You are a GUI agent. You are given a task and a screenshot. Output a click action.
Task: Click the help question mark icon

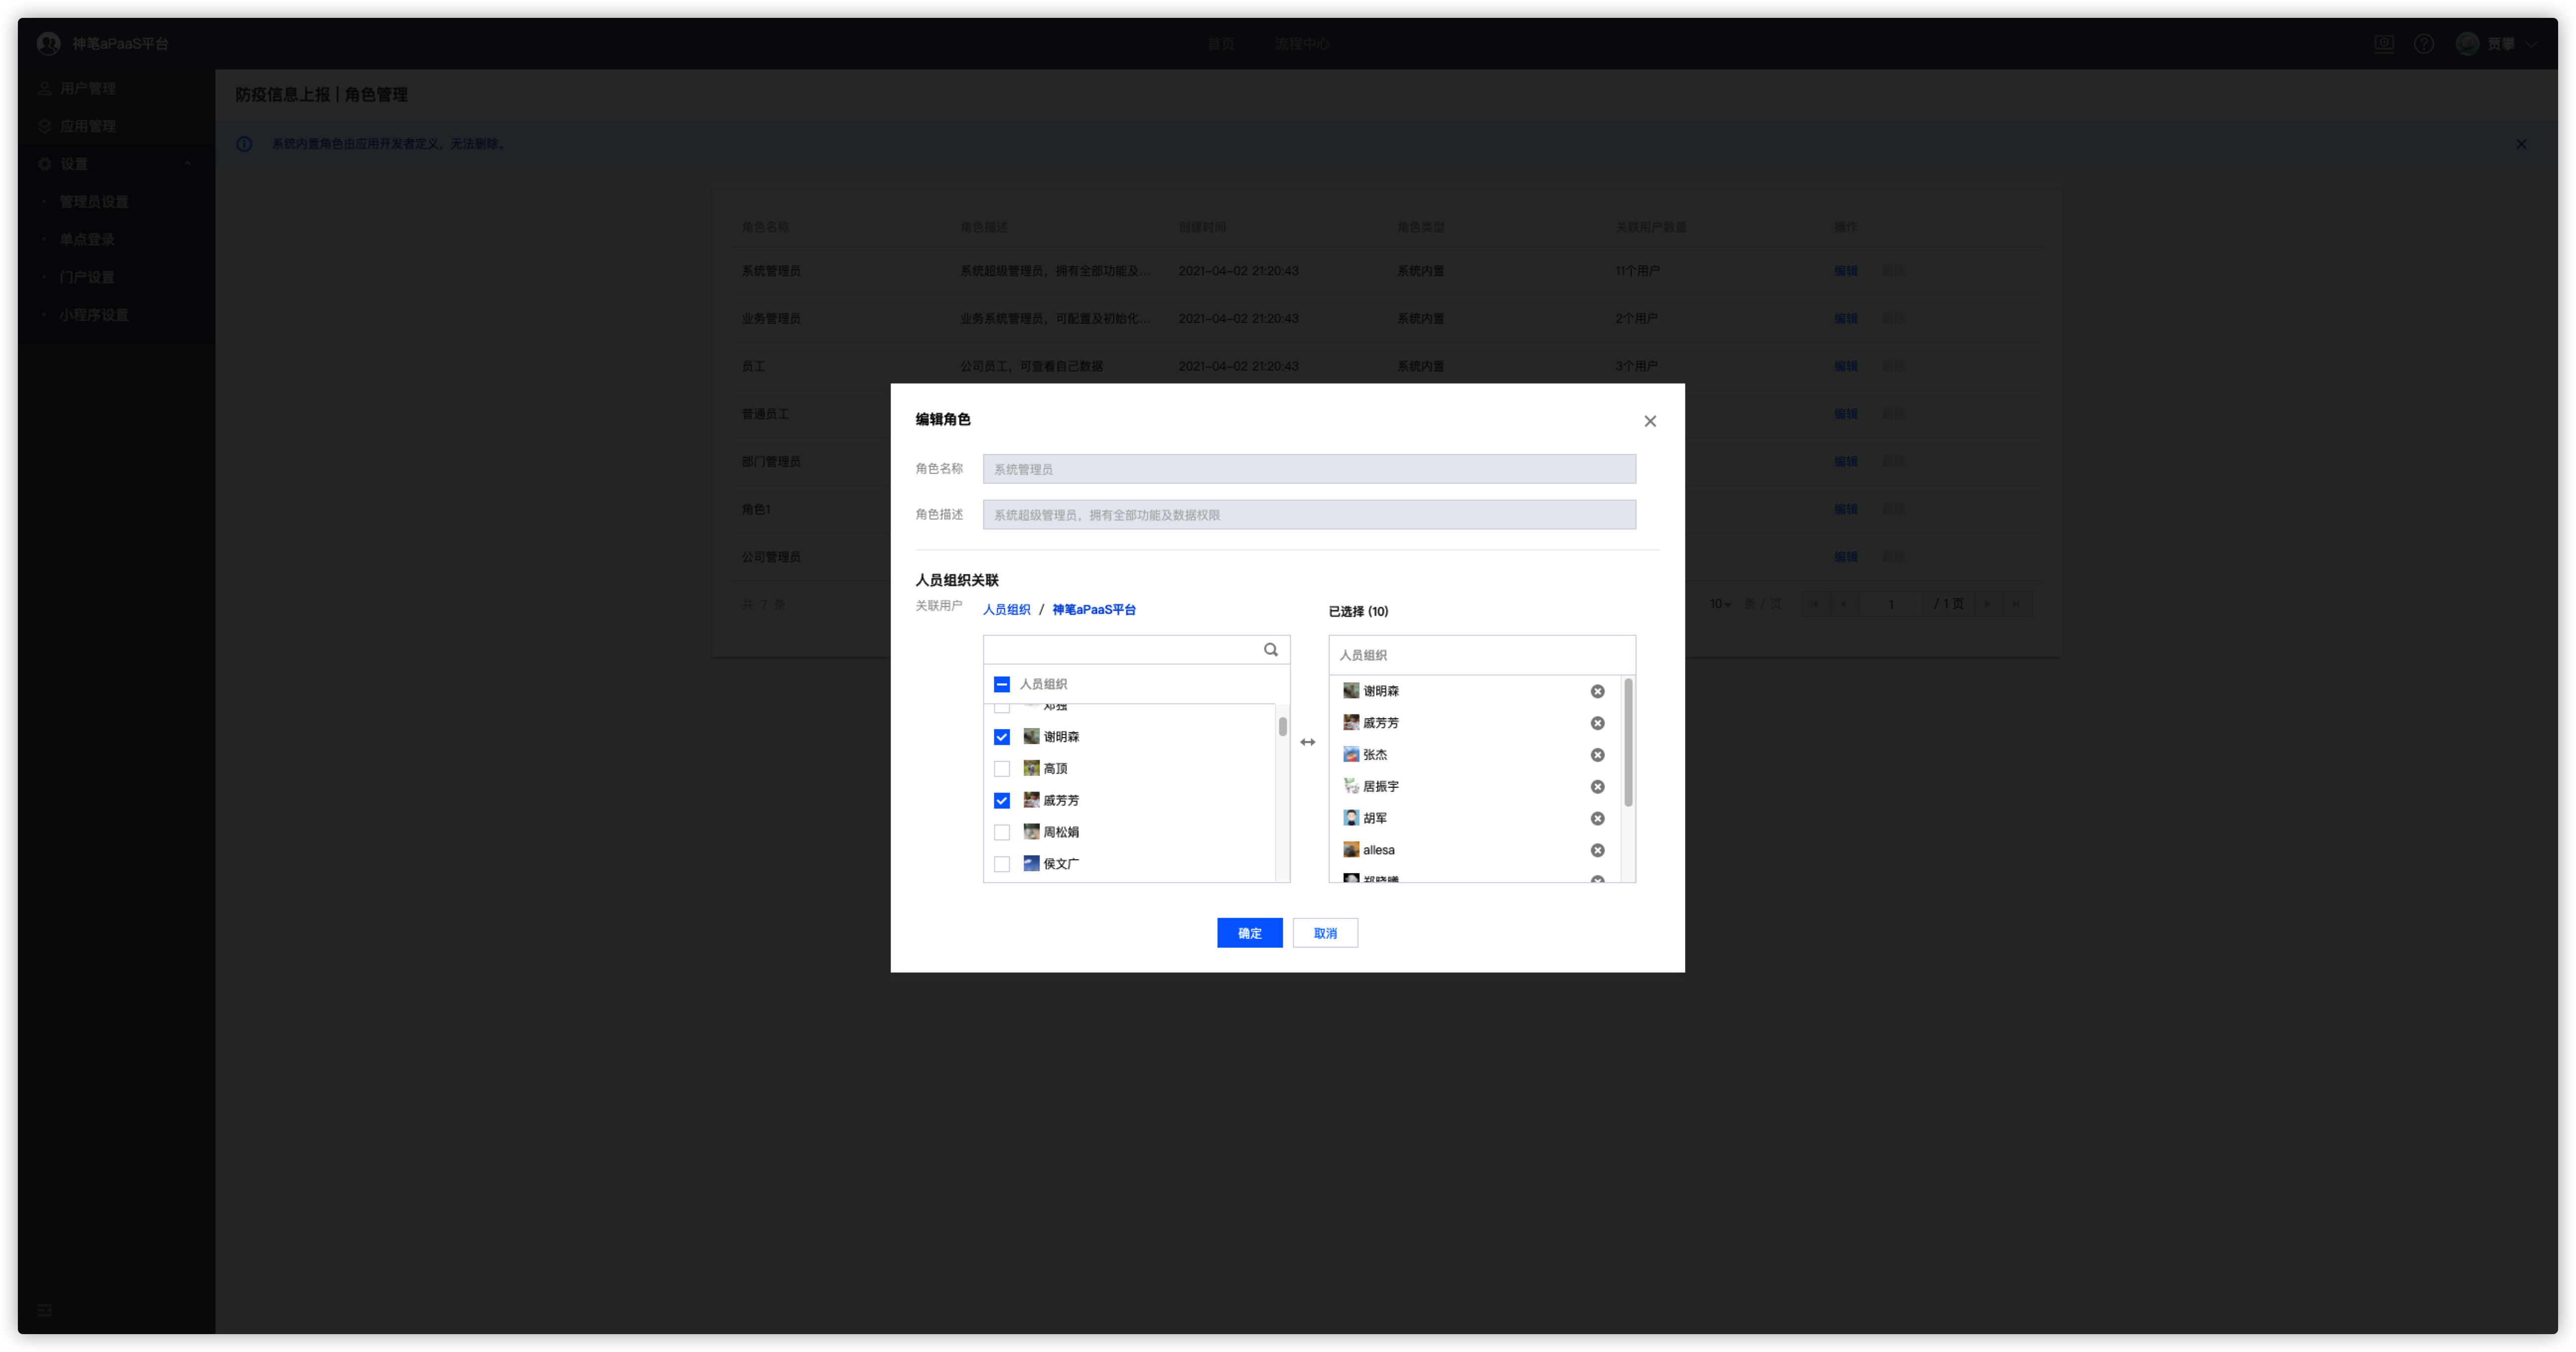[2424, 44]
